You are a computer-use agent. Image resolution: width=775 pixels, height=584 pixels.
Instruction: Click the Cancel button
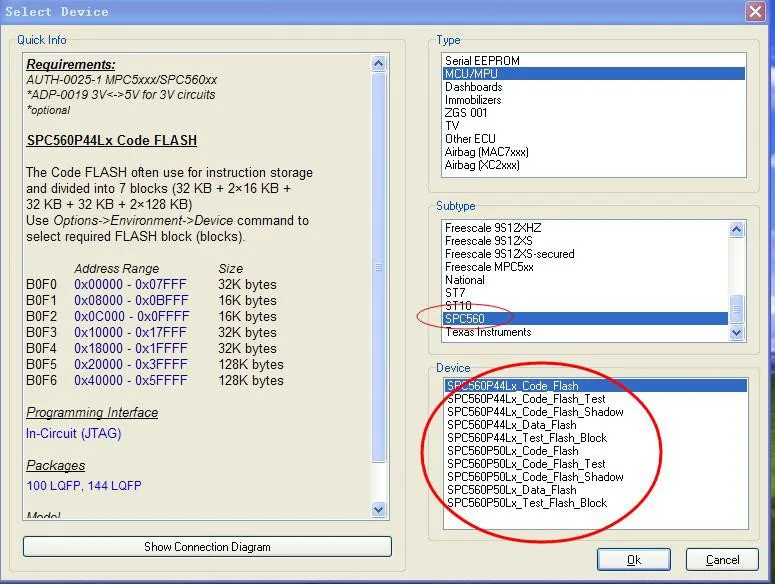pyautogui.click(x=722, y=559)
